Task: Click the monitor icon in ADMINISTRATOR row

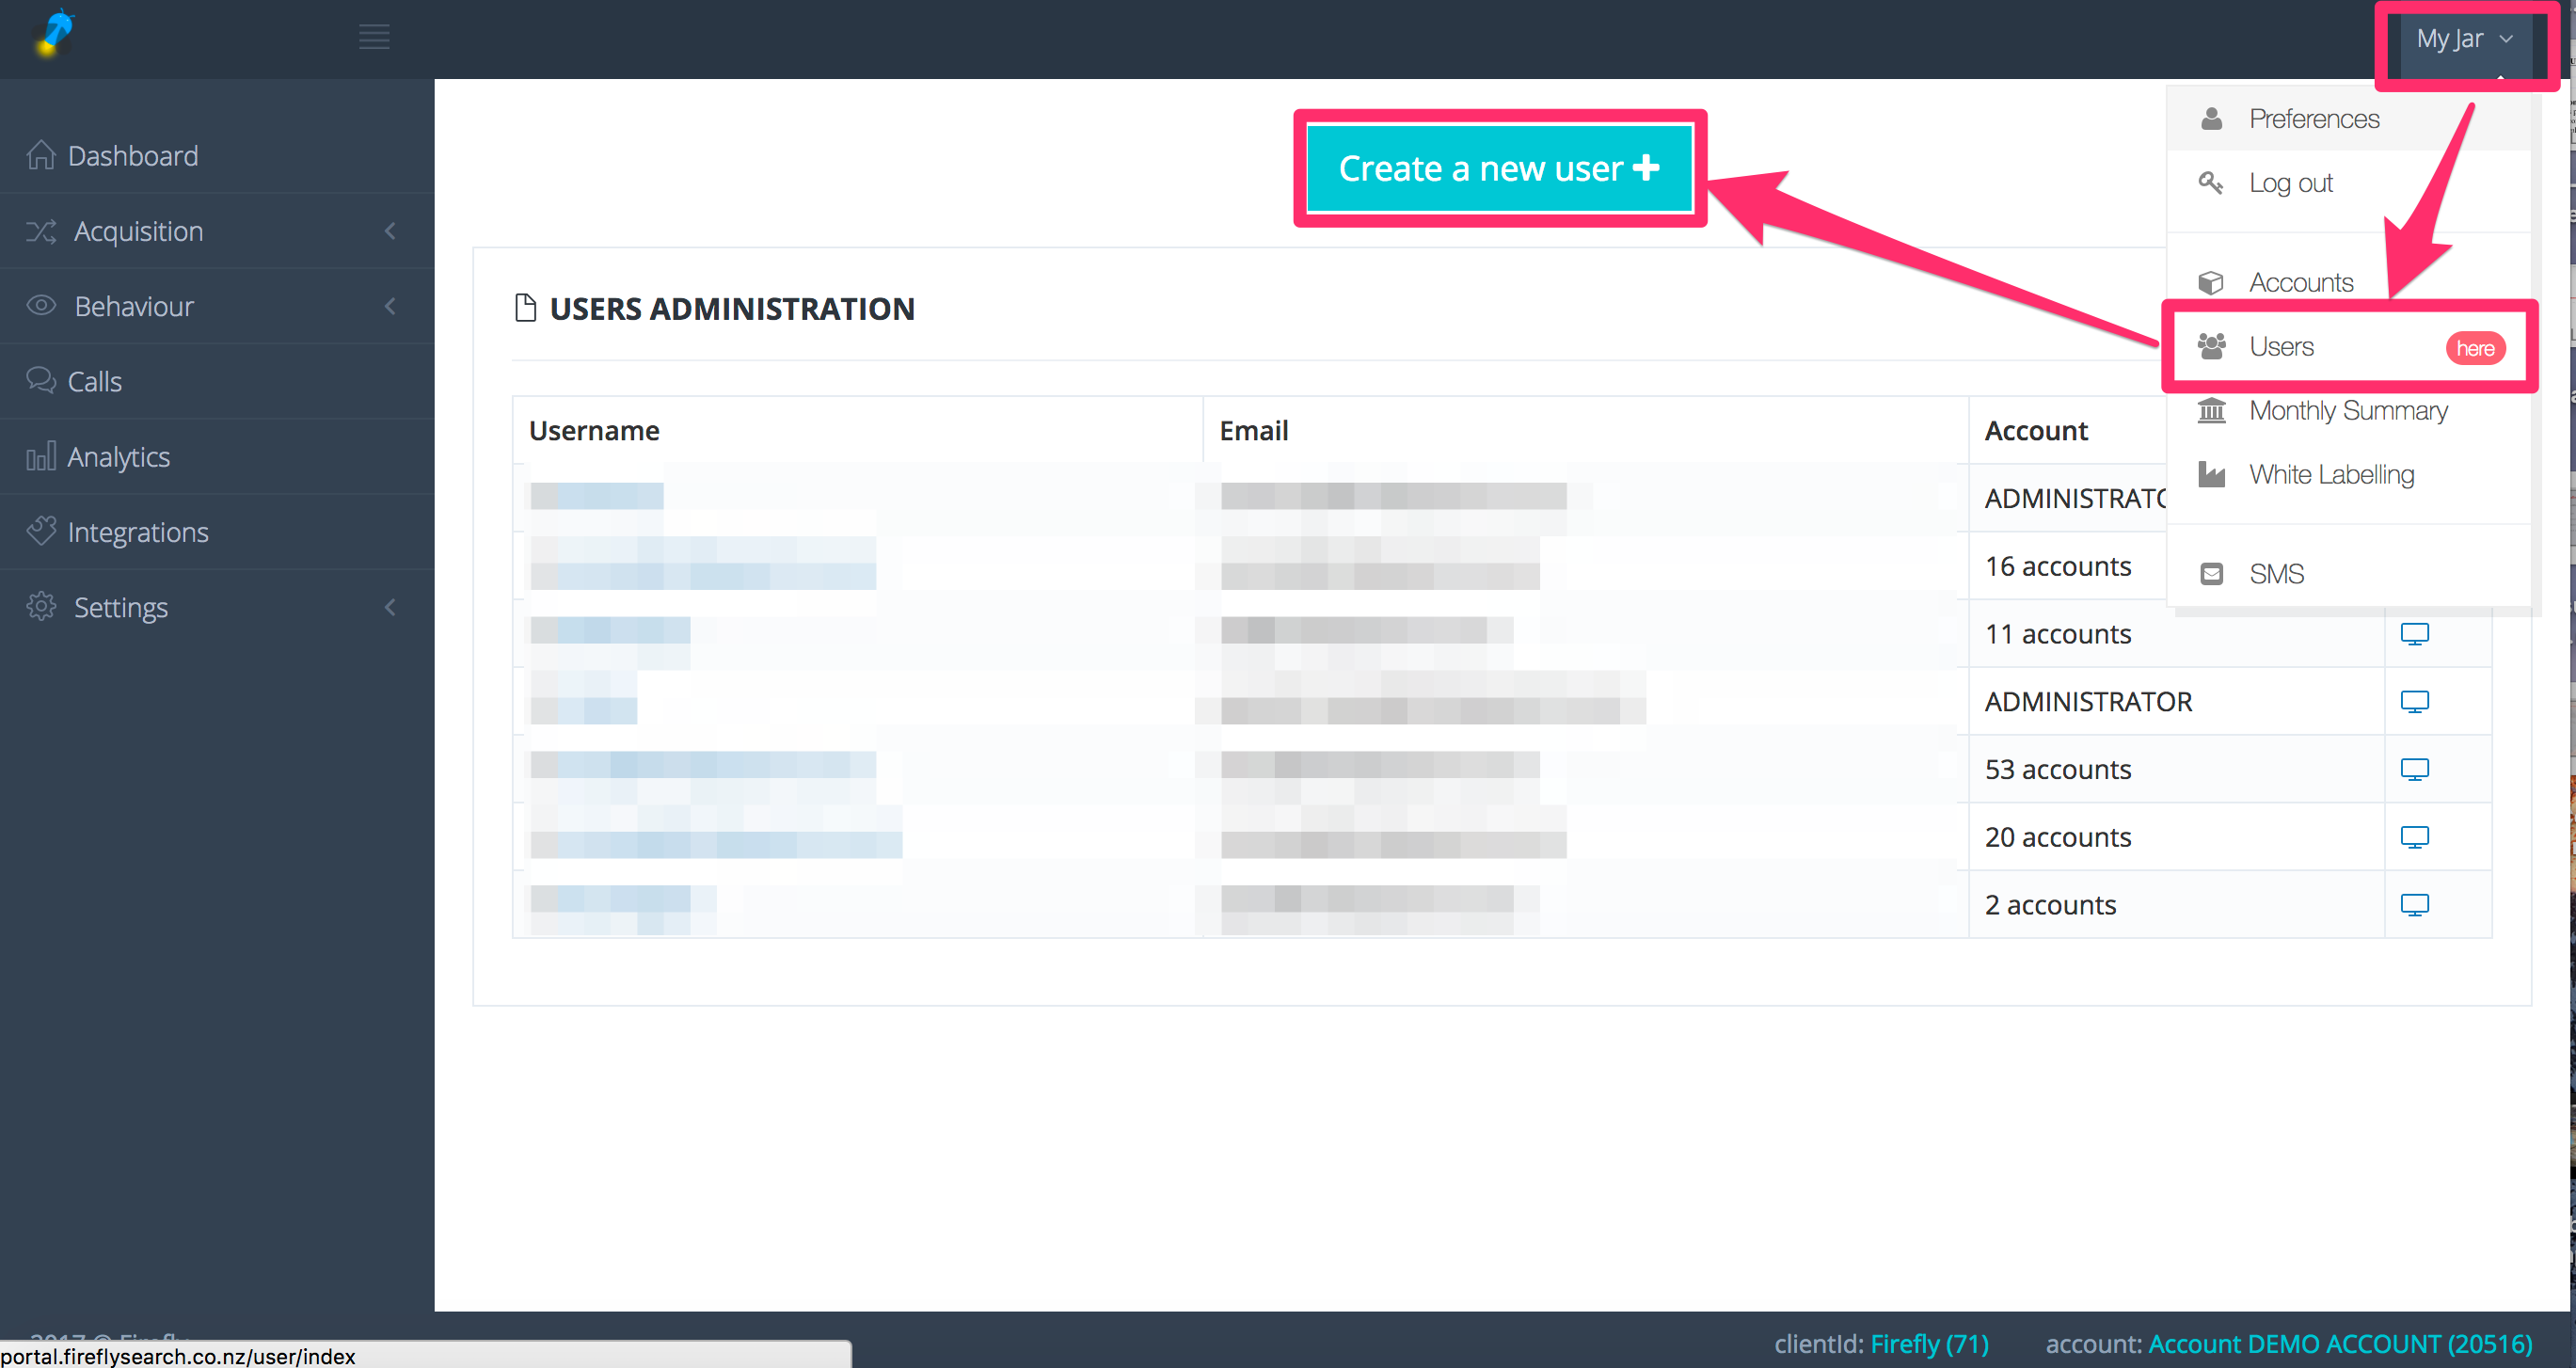Action: point(2414,702)
